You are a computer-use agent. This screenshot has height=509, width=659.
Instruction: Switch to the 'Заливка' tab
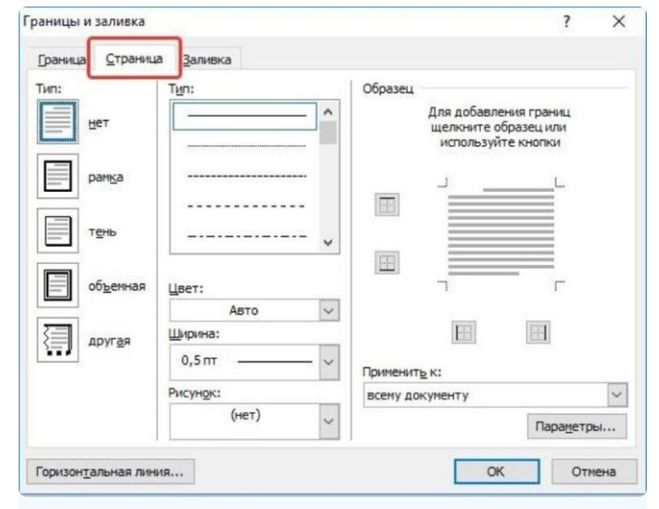[x=208, y=61]
